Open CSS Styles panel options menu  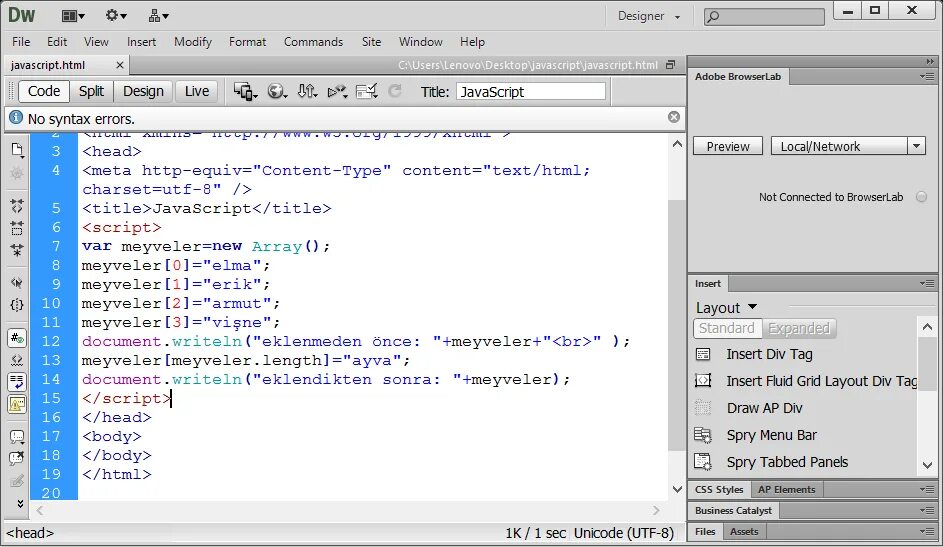(x=927, y=490)
